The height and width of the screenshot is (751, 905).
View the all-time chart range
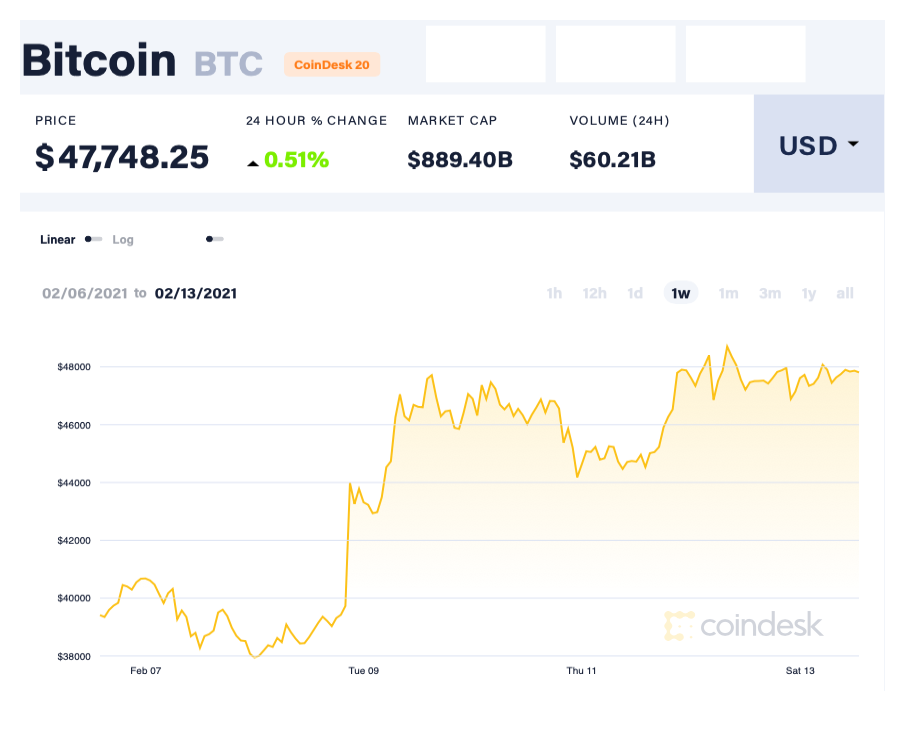845,293
